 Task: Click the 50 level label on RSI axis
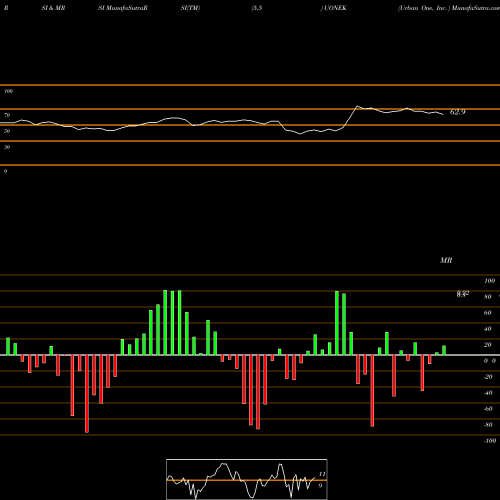(x=7, y=131)
